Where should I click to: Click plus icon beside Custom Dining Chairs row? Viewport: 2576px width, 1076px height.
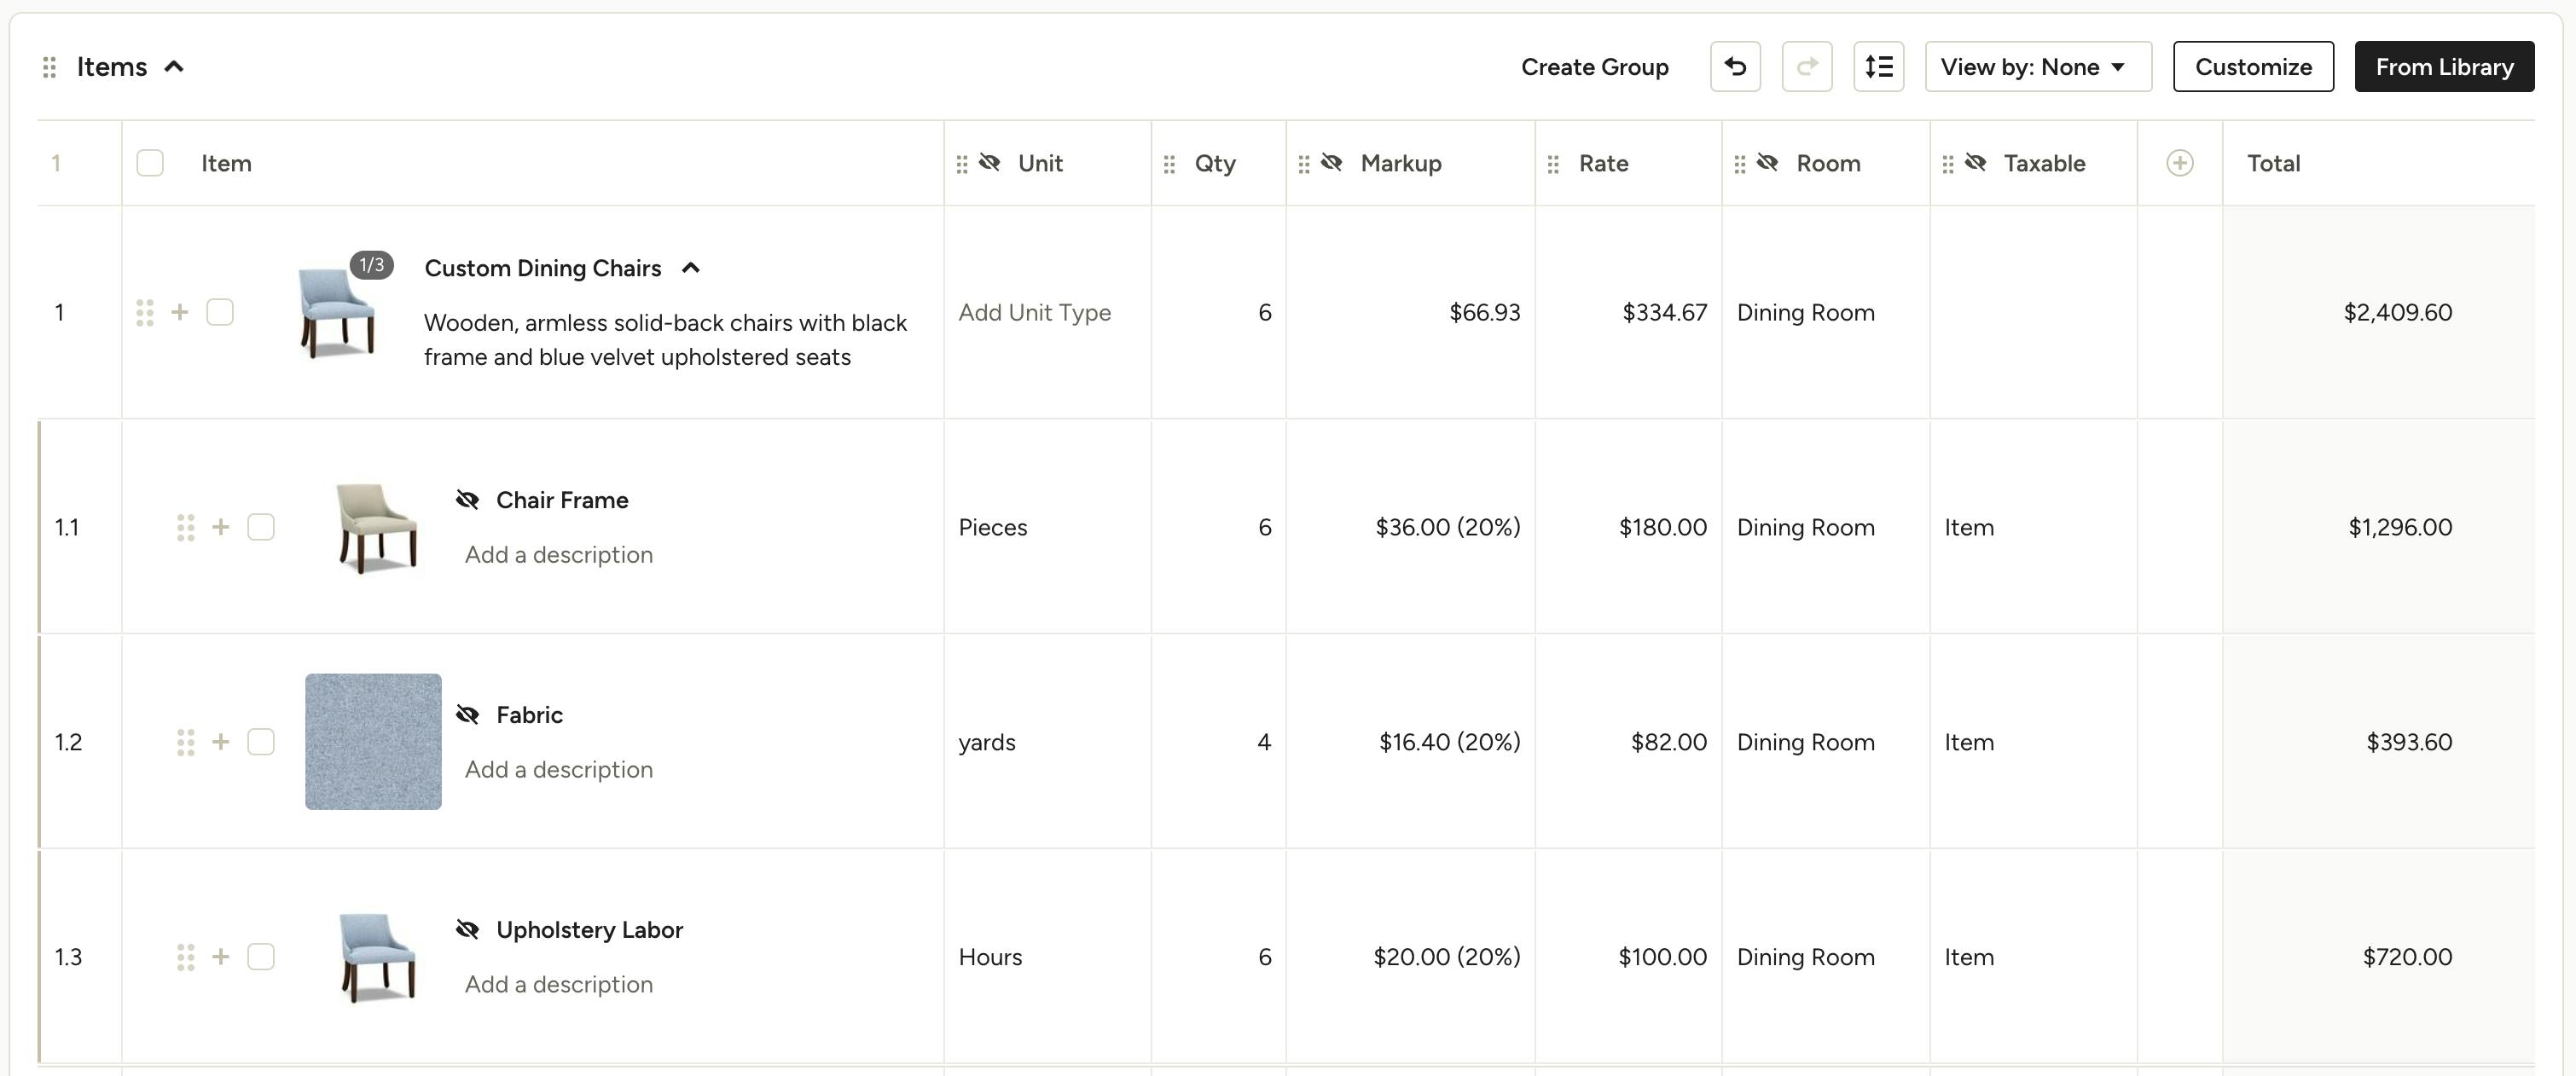click(180, 311)
